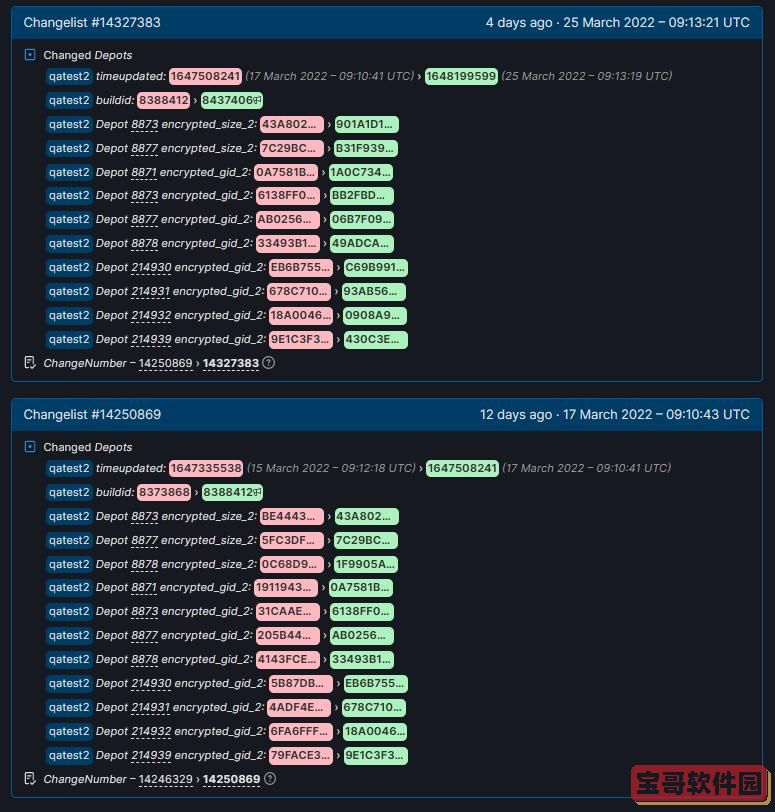Click qatest2 tag on buildid 8373868 row
775x812 pixels.
69,492
